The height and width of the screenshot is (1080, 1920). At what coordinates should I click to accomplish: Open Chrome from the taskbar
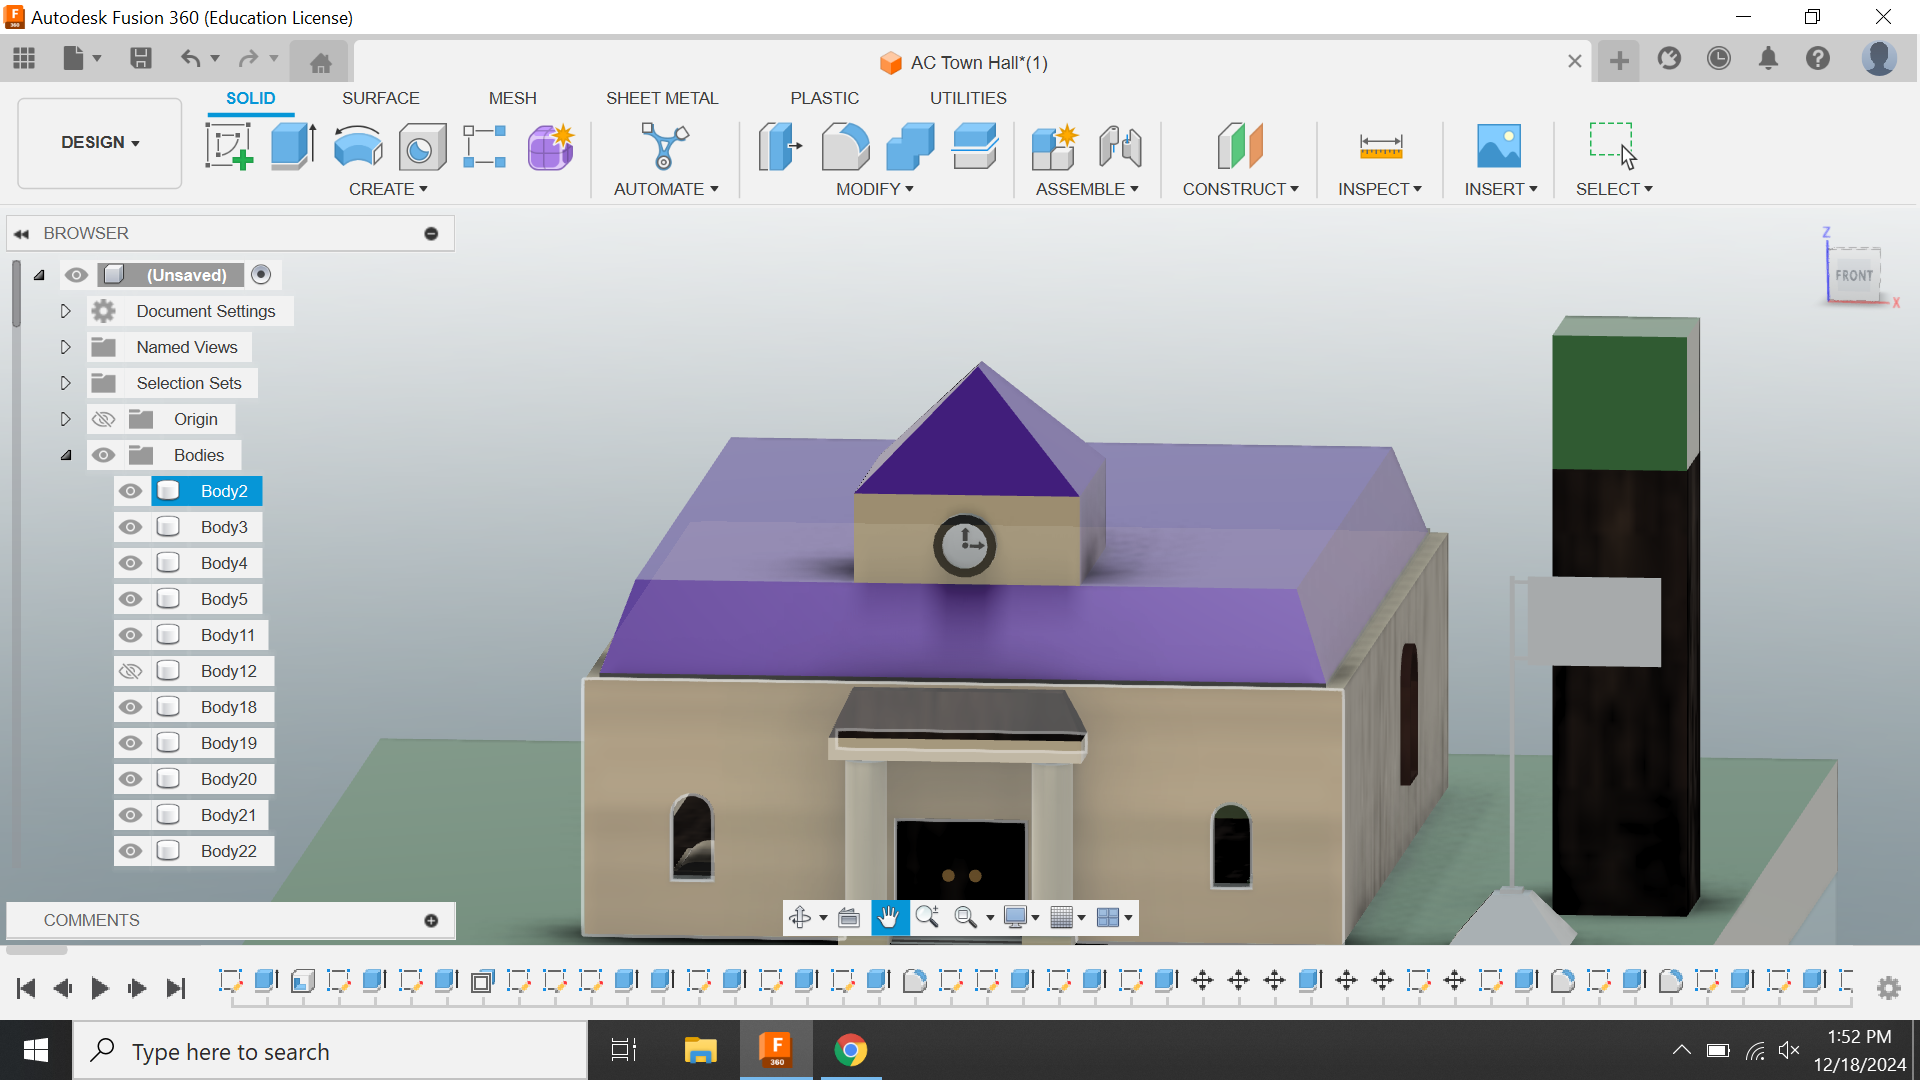coord(851,1050)
